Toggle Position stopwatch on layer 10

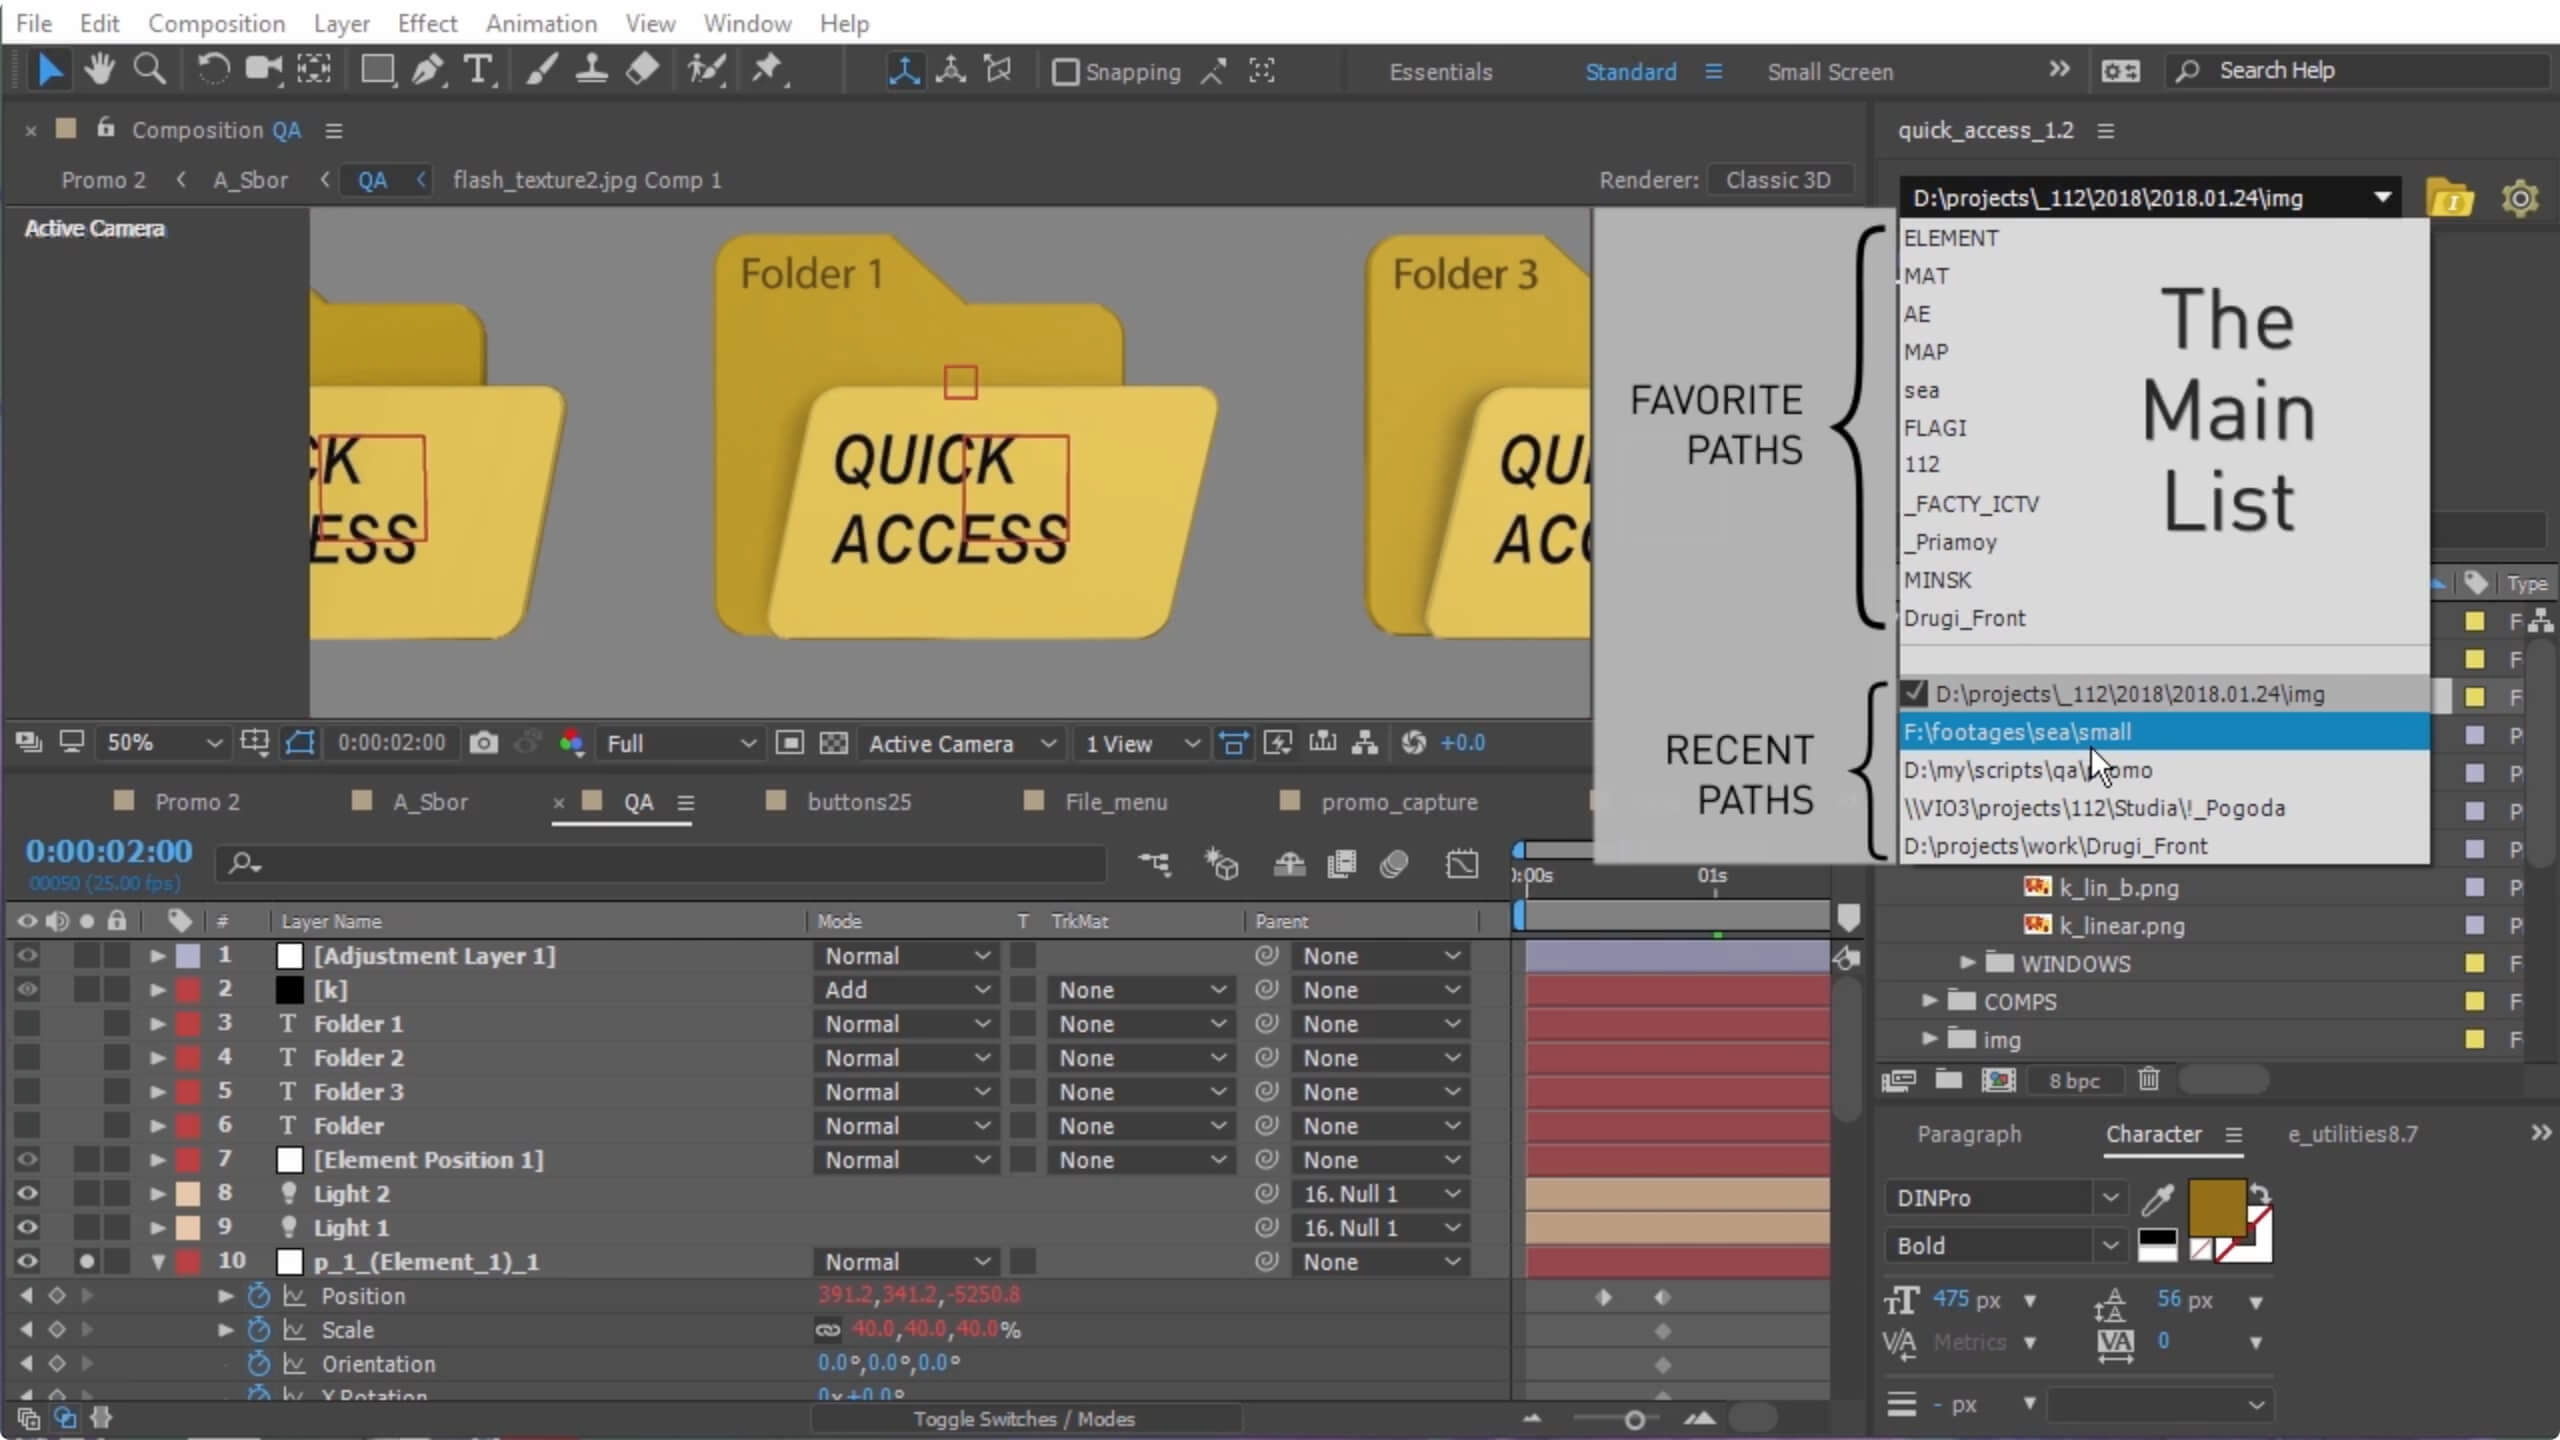259,1296
